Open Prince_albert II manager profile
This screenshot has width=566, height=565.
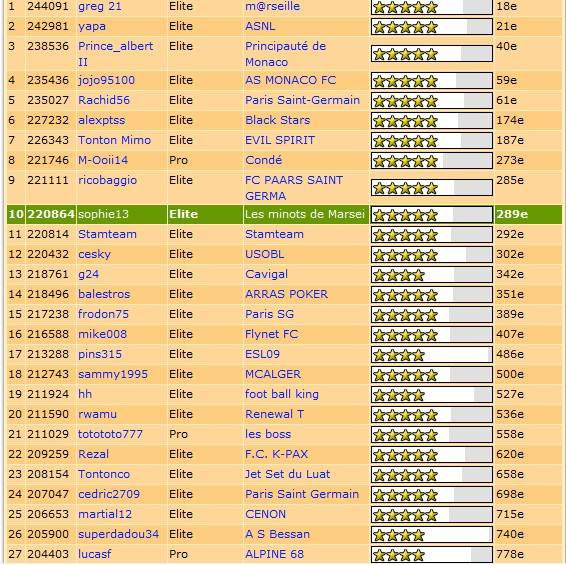click(116, 54)
